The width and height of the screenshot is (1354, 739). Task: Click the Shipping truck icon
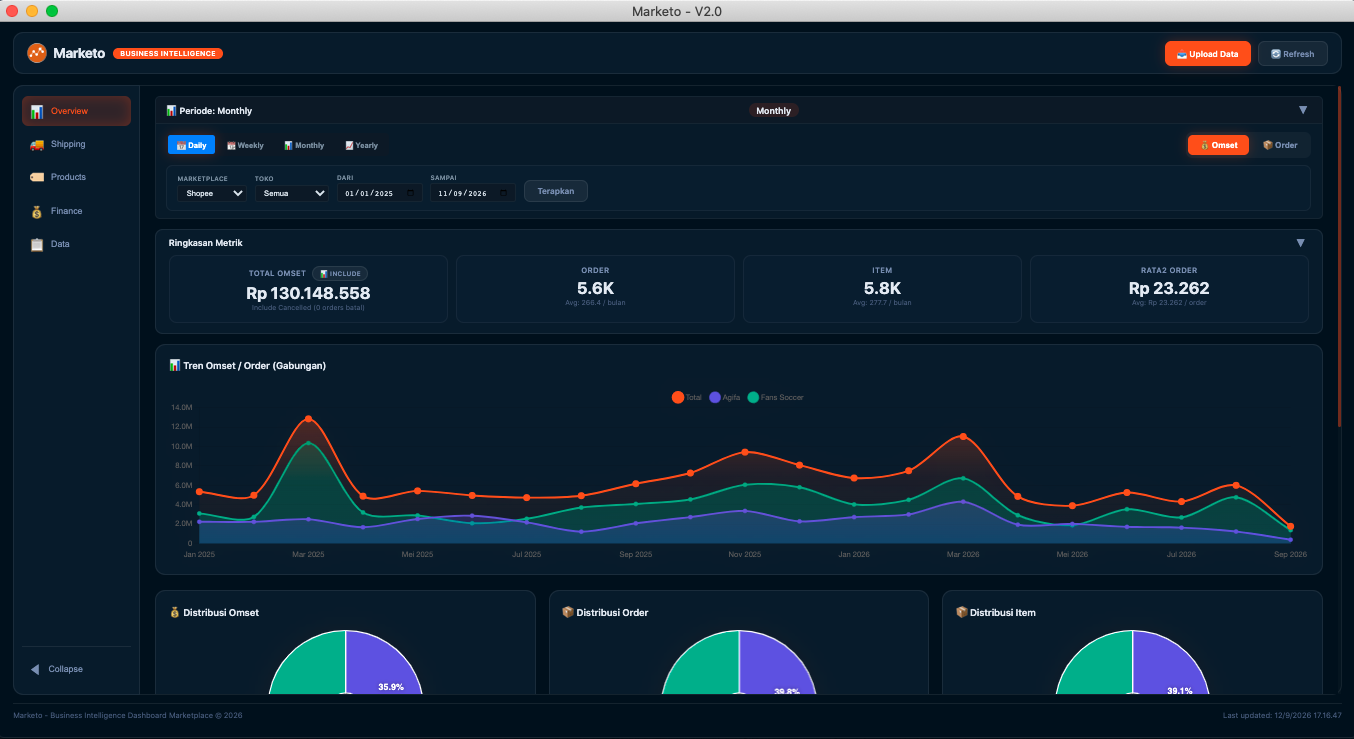tap(37, 144)
